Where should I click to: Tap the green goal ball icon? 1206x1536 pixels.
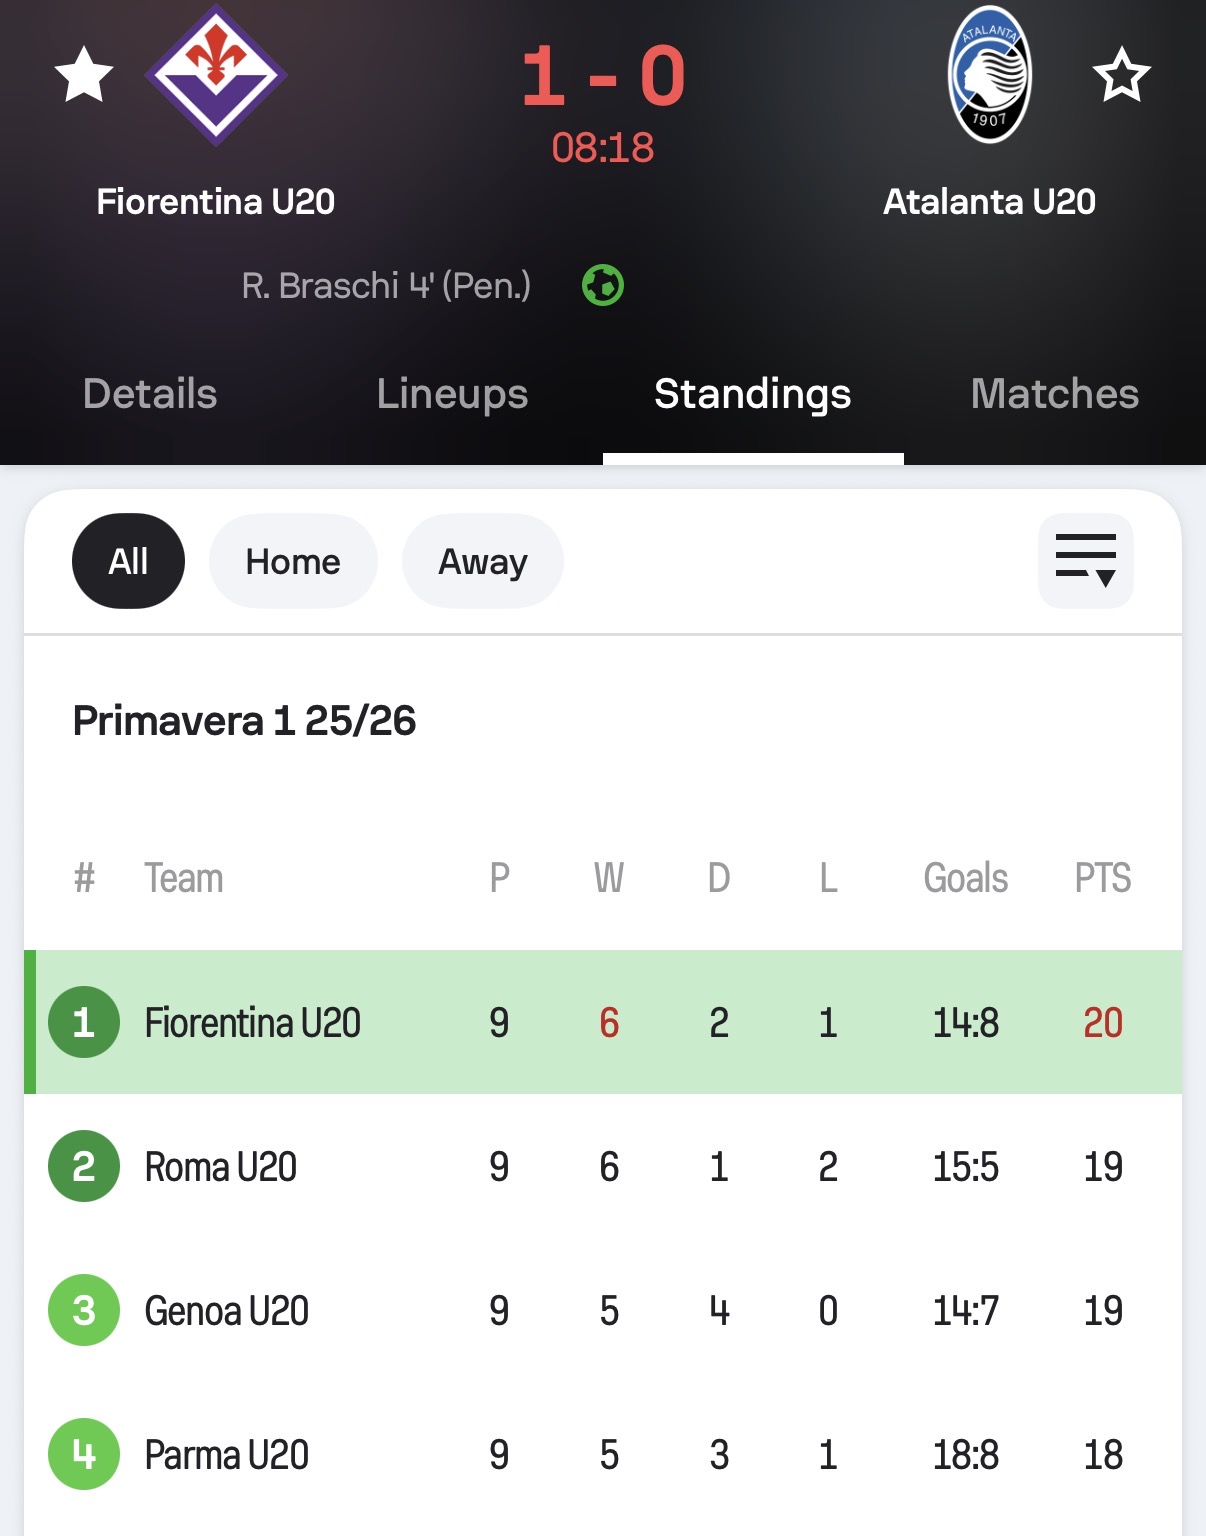click(x=603, y=286)
